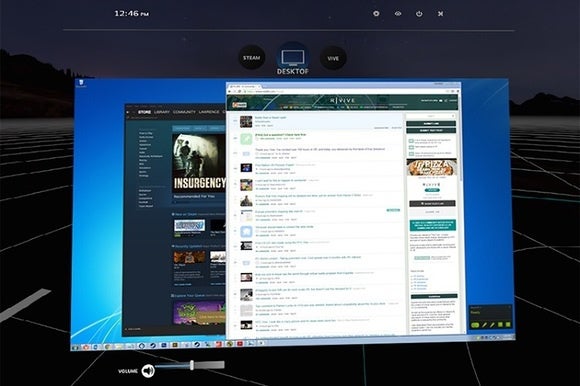
Task: Open the first post's thumbnail on reddit
Action: pyautogui.click(x=246, y=122)
